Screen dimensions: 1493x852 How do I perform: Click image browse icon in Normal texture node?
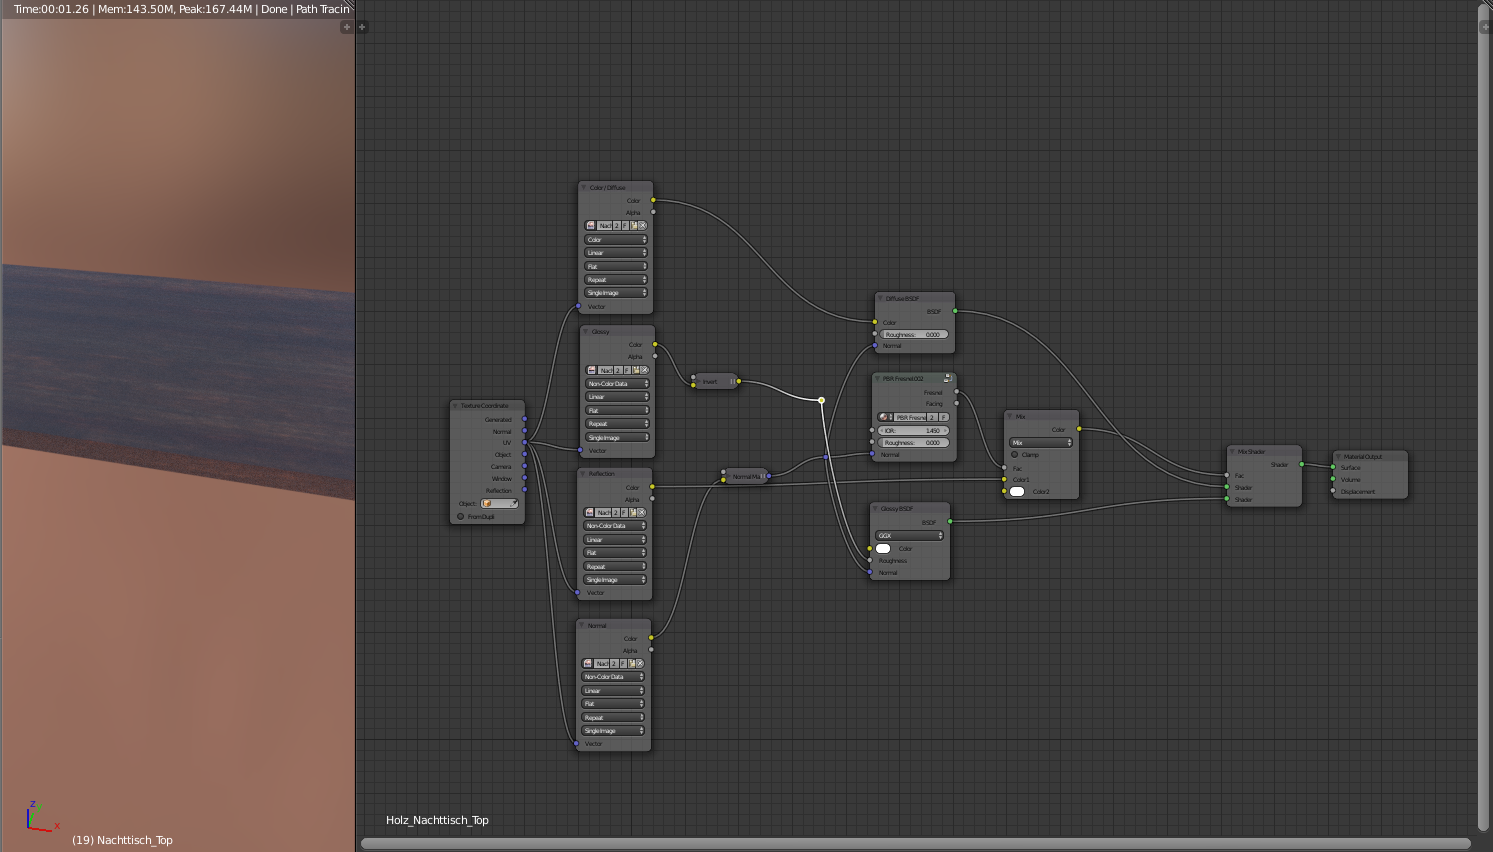tap(588, 663)
